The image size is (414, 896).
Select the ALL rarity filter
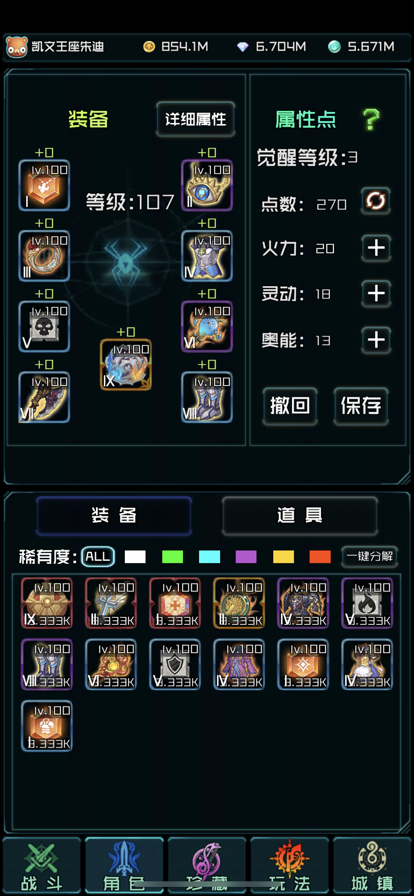click(98, 557)
